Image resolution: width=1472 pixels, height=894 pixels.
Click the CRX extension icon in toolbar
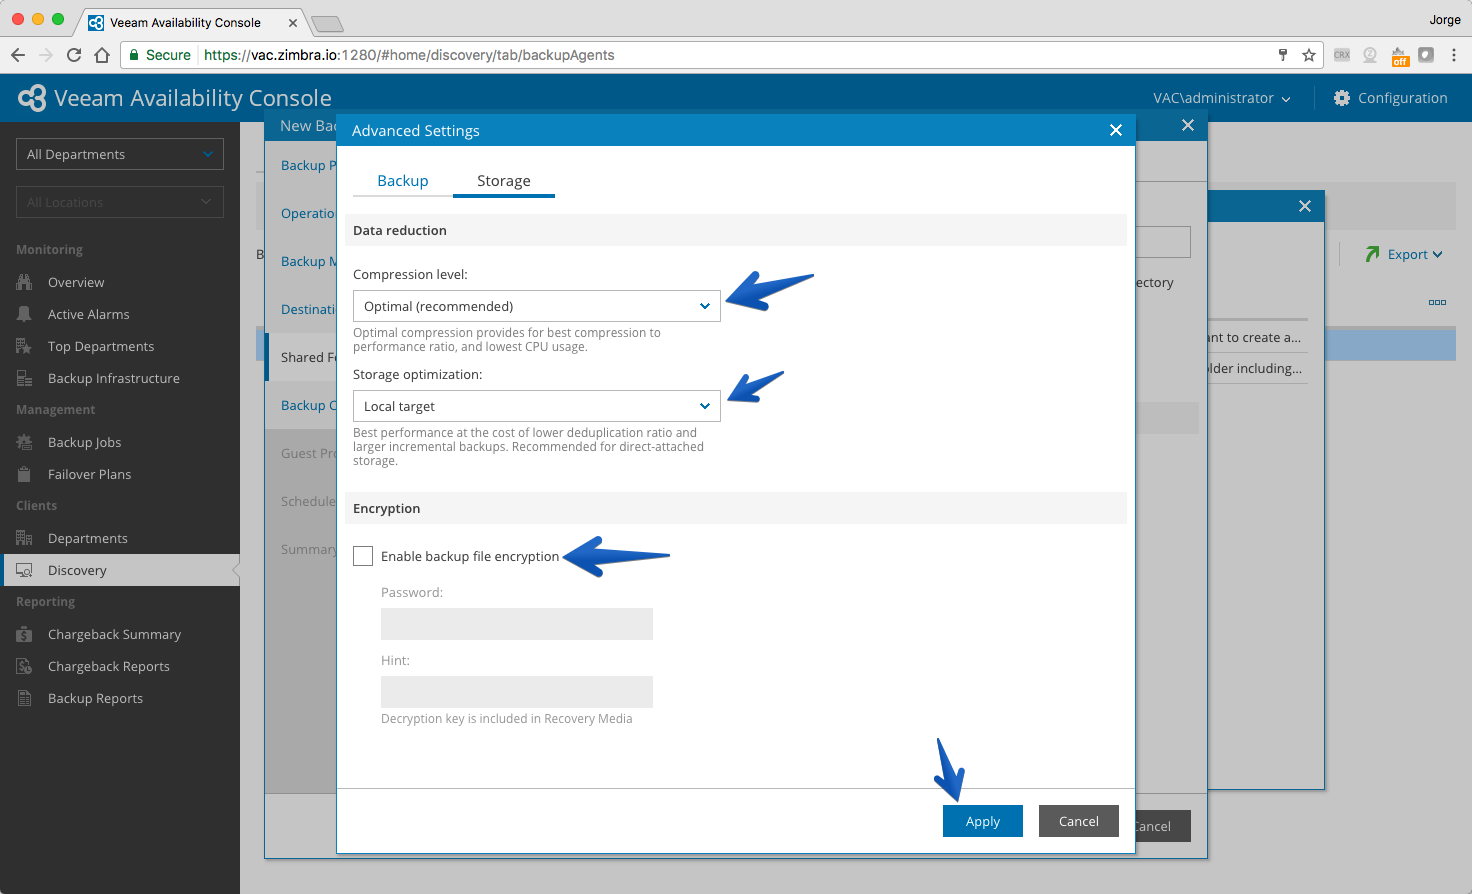[1342, 55]
